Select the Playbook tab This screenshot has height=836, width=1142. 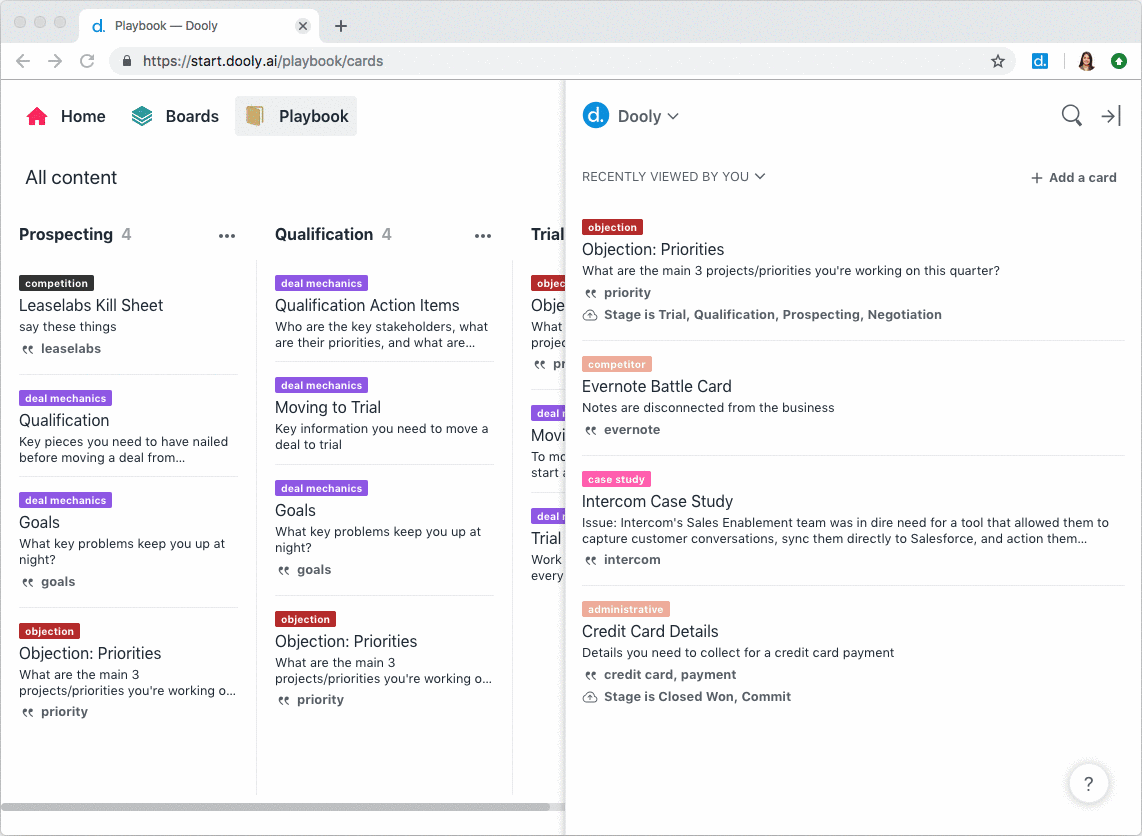tap(297, 116)
